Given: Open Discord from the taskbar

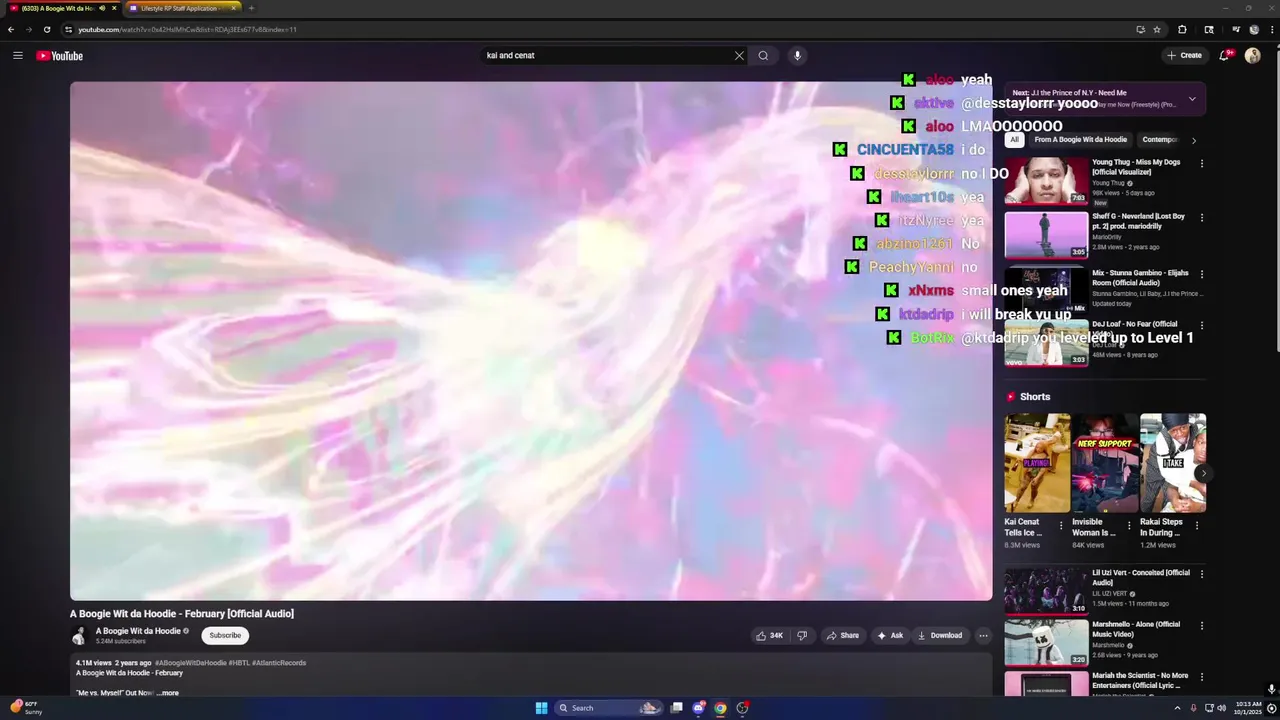Looking at the screenshot, I should (699, 708).
